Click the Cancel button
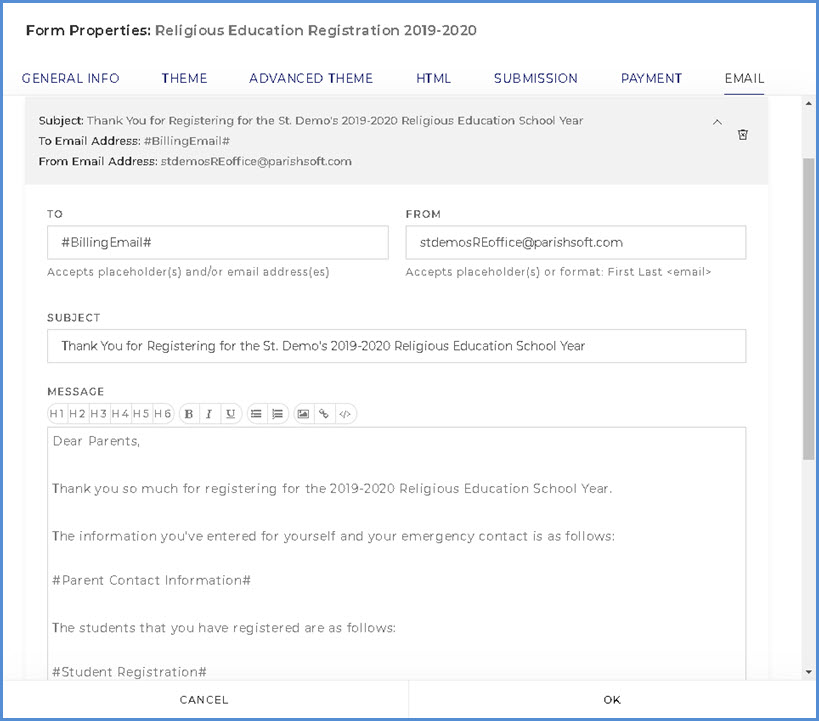 pos(204,700)
